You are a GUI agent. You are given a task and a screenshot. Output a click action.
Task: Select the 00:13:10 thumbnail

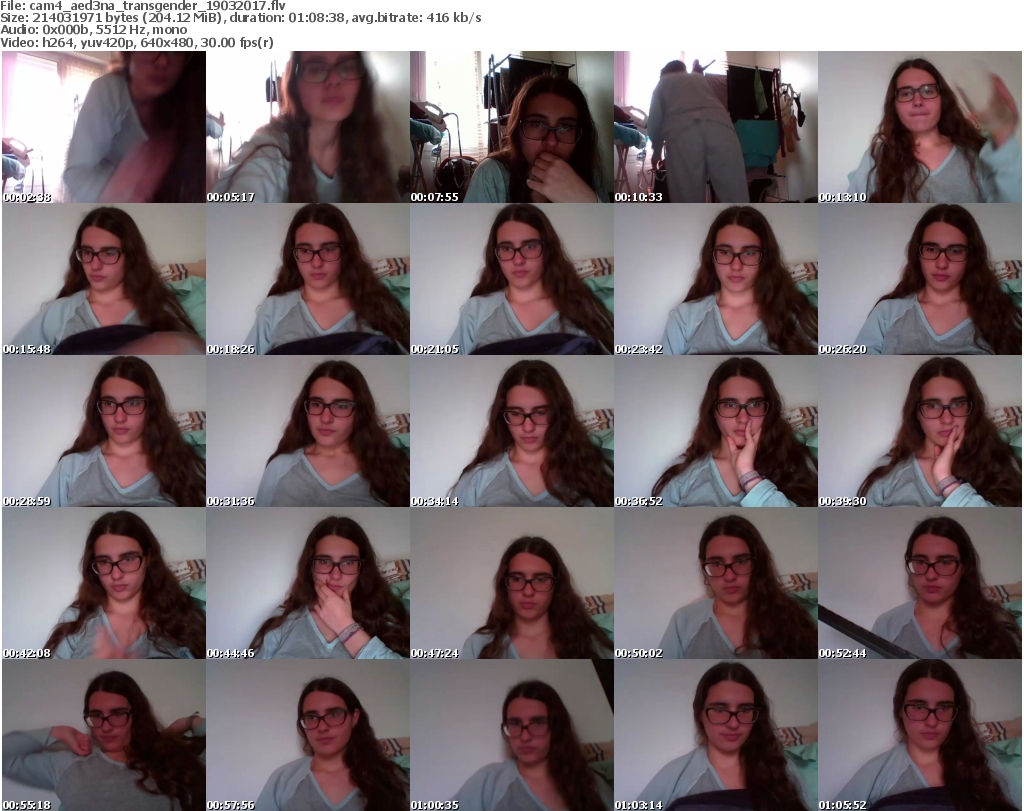point(920,127)
